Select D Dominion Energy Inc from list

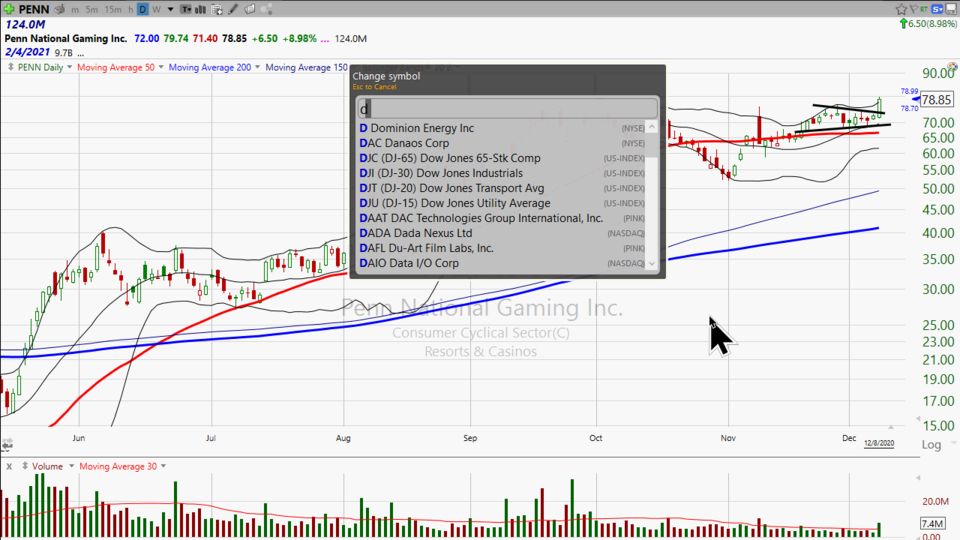[502, 128]
